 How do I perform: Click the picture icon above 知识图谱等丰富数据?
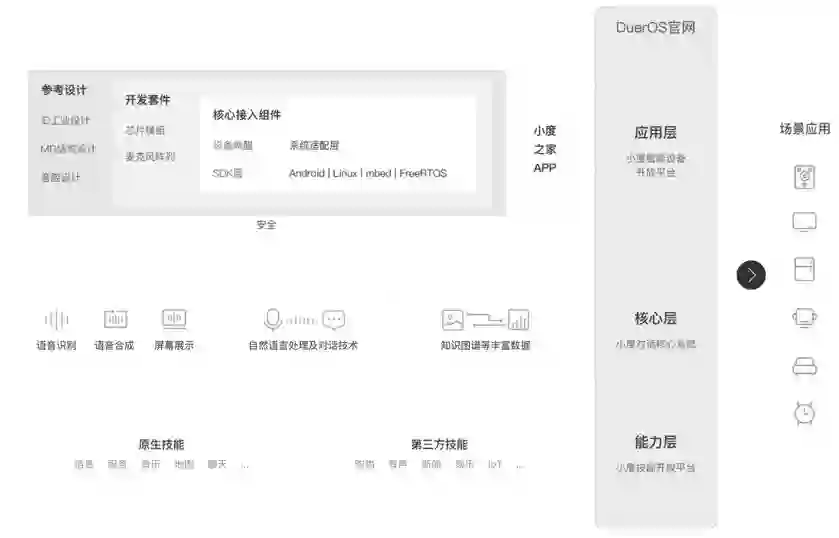point(453,320)
